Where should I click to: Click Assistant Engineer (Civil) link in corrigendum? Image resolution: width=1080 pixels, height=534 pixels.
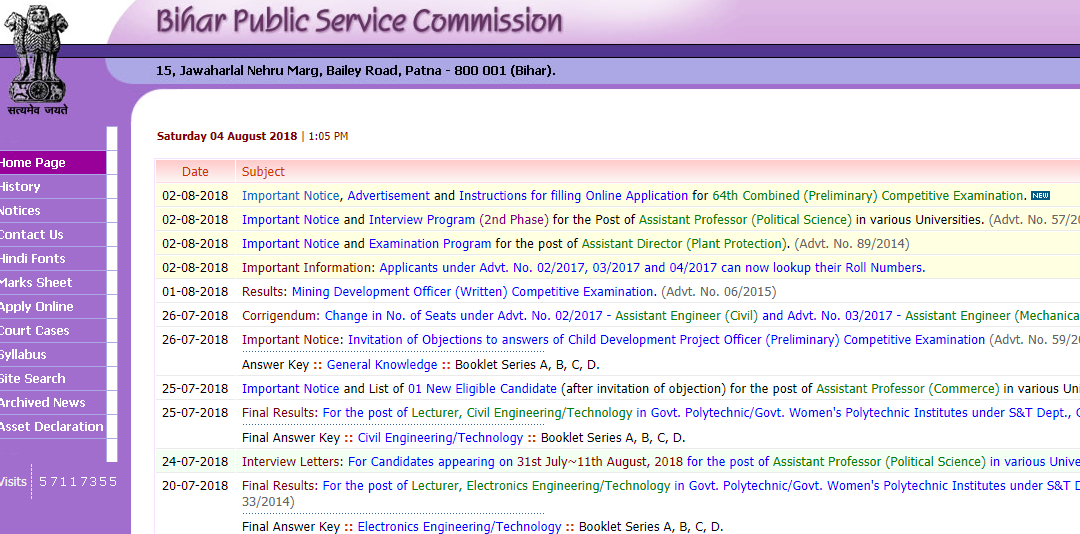coord(687,316)
